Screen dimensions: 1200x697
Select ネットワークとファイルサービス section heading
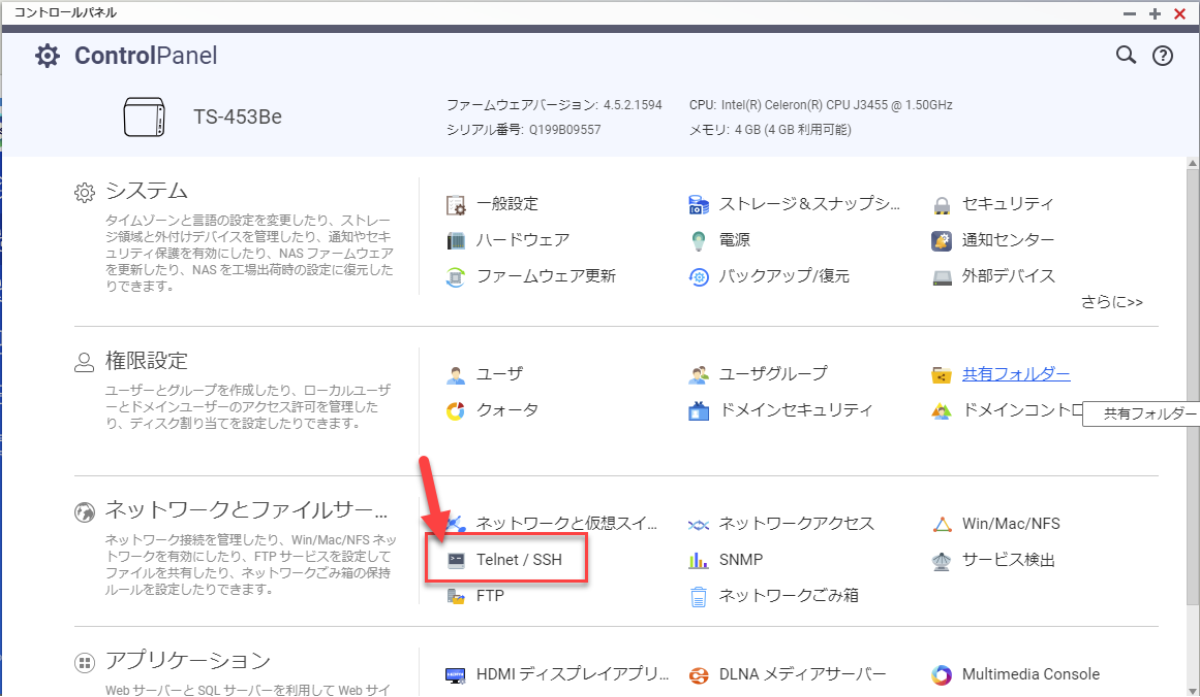pos(246,510)
